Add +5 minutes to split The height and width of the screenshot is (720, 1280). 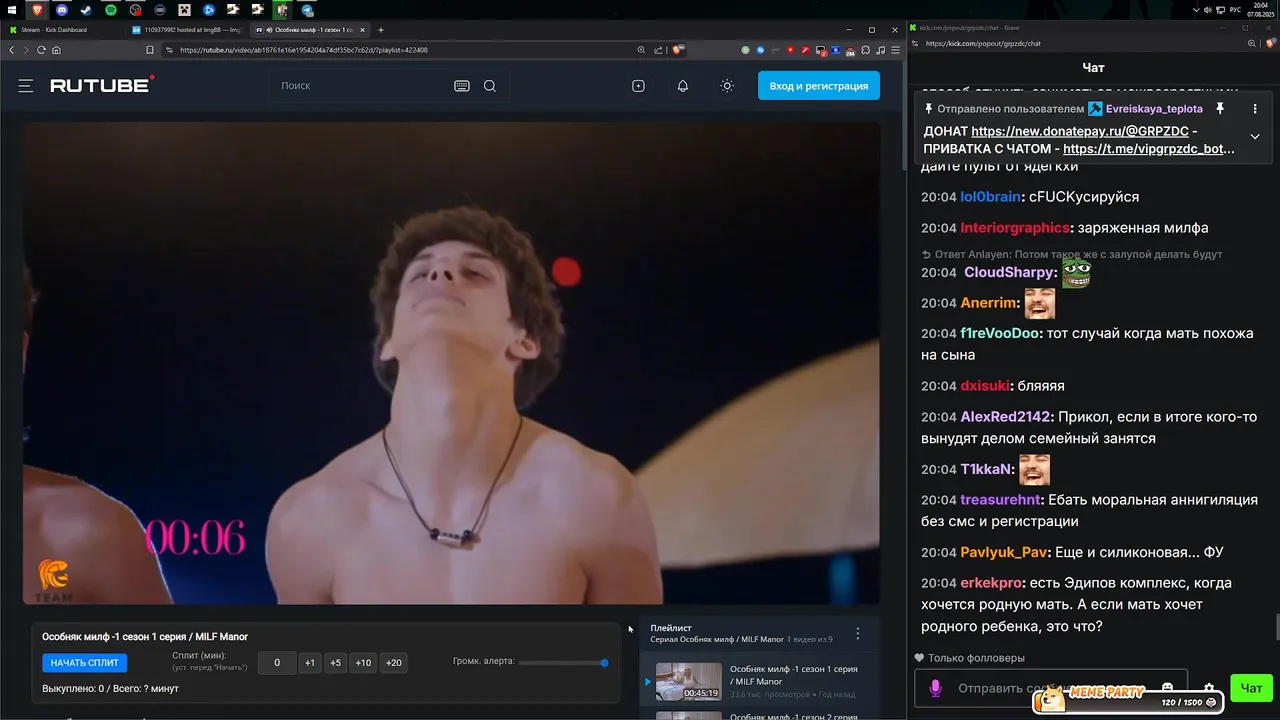[335, 663]
